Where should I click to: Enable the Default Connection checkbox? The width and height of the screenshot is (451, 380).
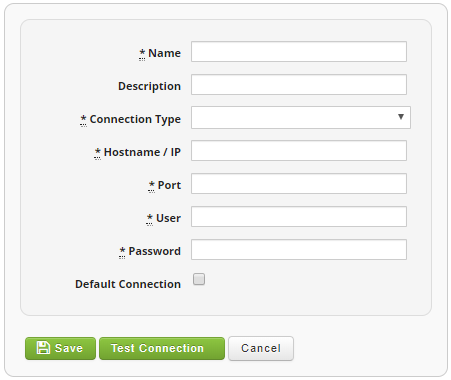(x=199, y=279)
